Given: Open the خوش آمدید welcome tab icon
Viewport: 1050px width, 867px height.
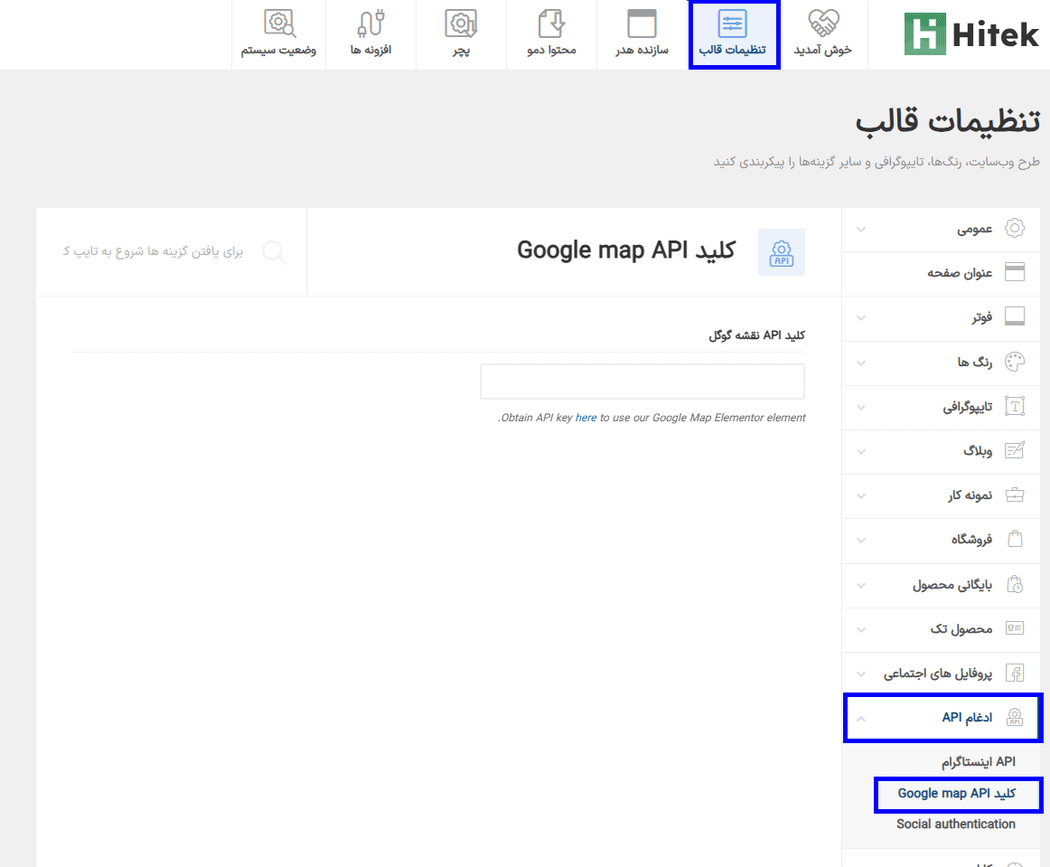Looking at the screenshot, I should tap(823, 23).
